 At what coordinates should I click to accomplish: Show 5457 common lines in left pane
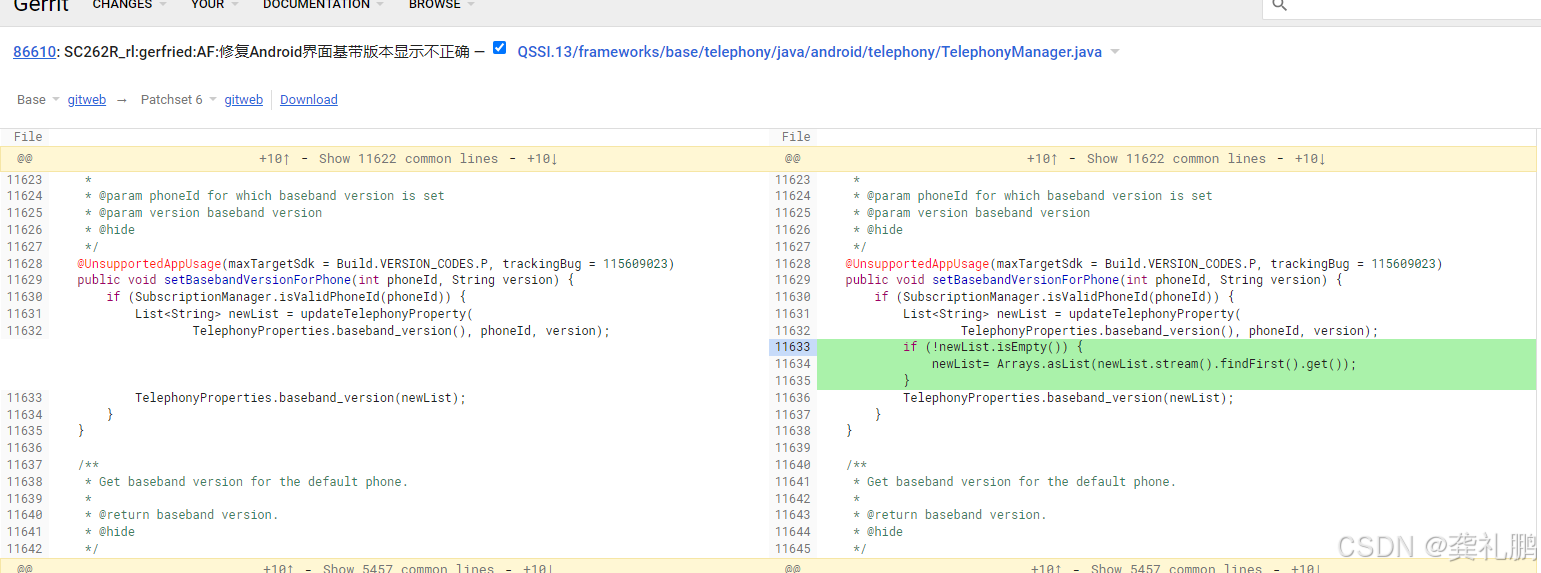(408, 568)
